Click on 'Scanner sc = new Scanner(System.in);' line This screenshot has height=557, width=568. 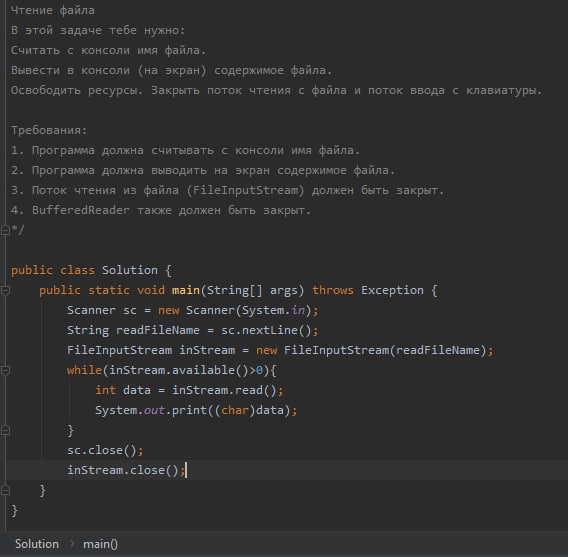(x=192, y=310)
